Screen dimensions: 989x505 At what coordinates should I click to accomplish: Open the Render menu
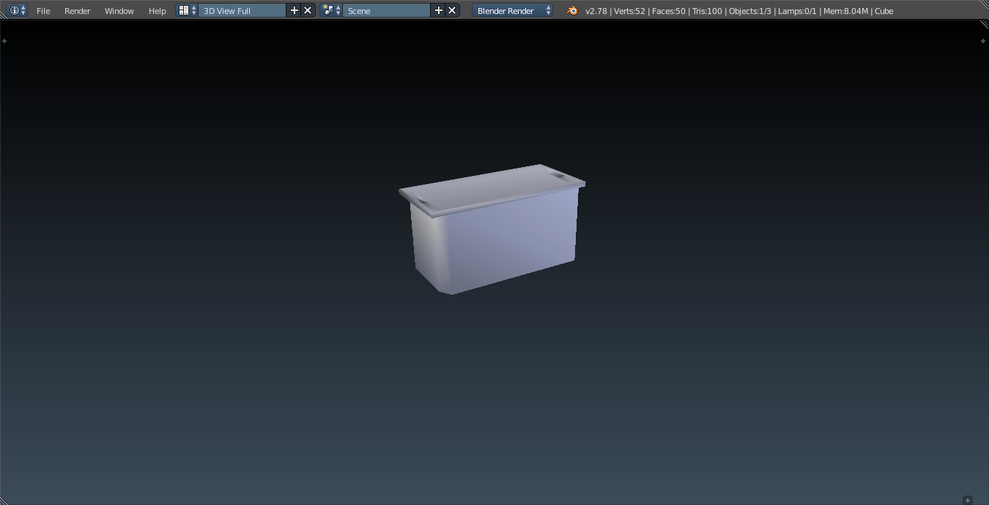tap(77, 11)
